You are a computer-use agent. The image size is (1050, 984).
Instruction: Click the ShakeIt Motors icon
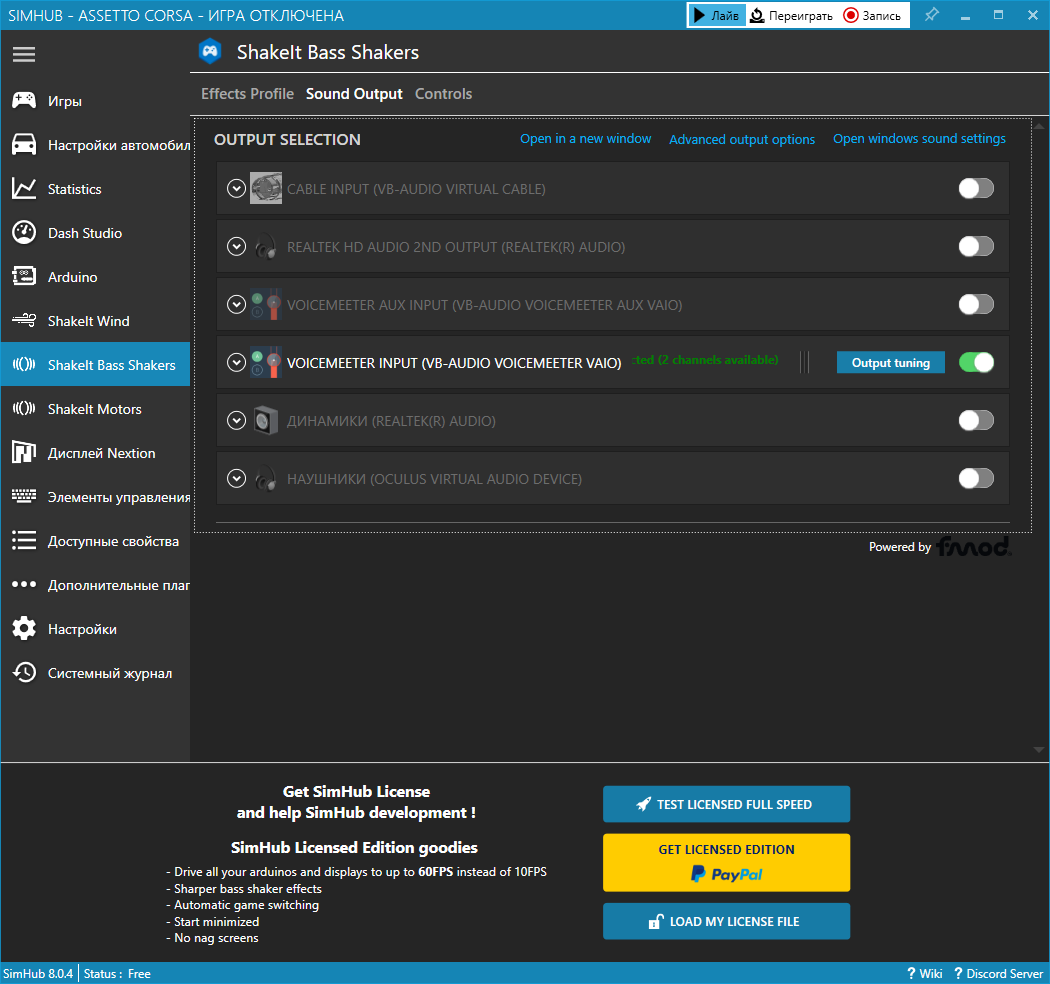click(x=24, y=409)
